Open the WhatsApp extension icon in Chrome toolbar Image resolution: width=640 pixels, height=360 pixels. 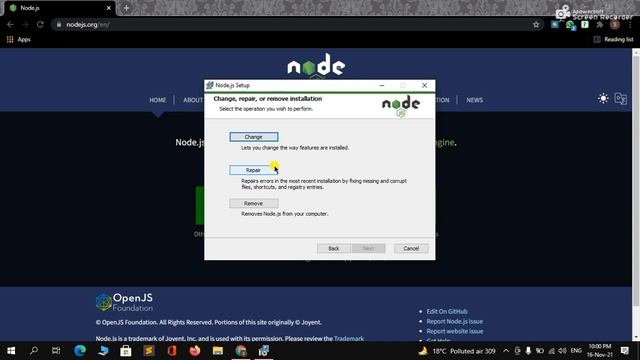click(x=570, y=25)
